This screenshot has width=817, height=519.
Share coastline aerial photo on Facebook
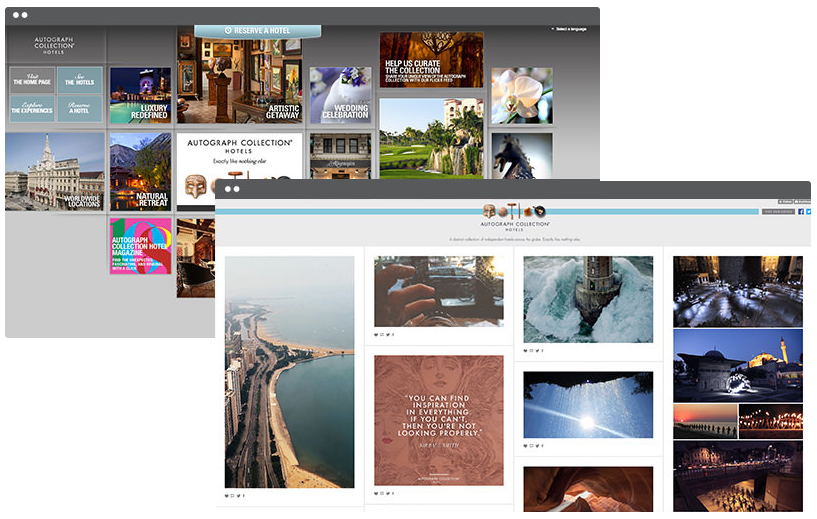pos(244,496)
